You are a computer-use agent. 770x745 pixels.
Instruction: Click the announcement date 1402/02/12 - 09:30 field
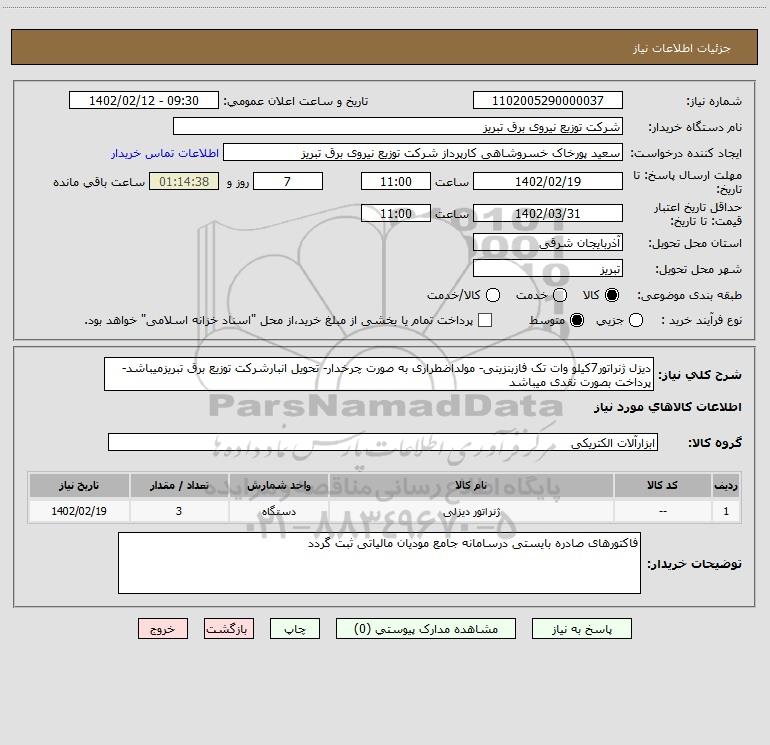(144, 100)
